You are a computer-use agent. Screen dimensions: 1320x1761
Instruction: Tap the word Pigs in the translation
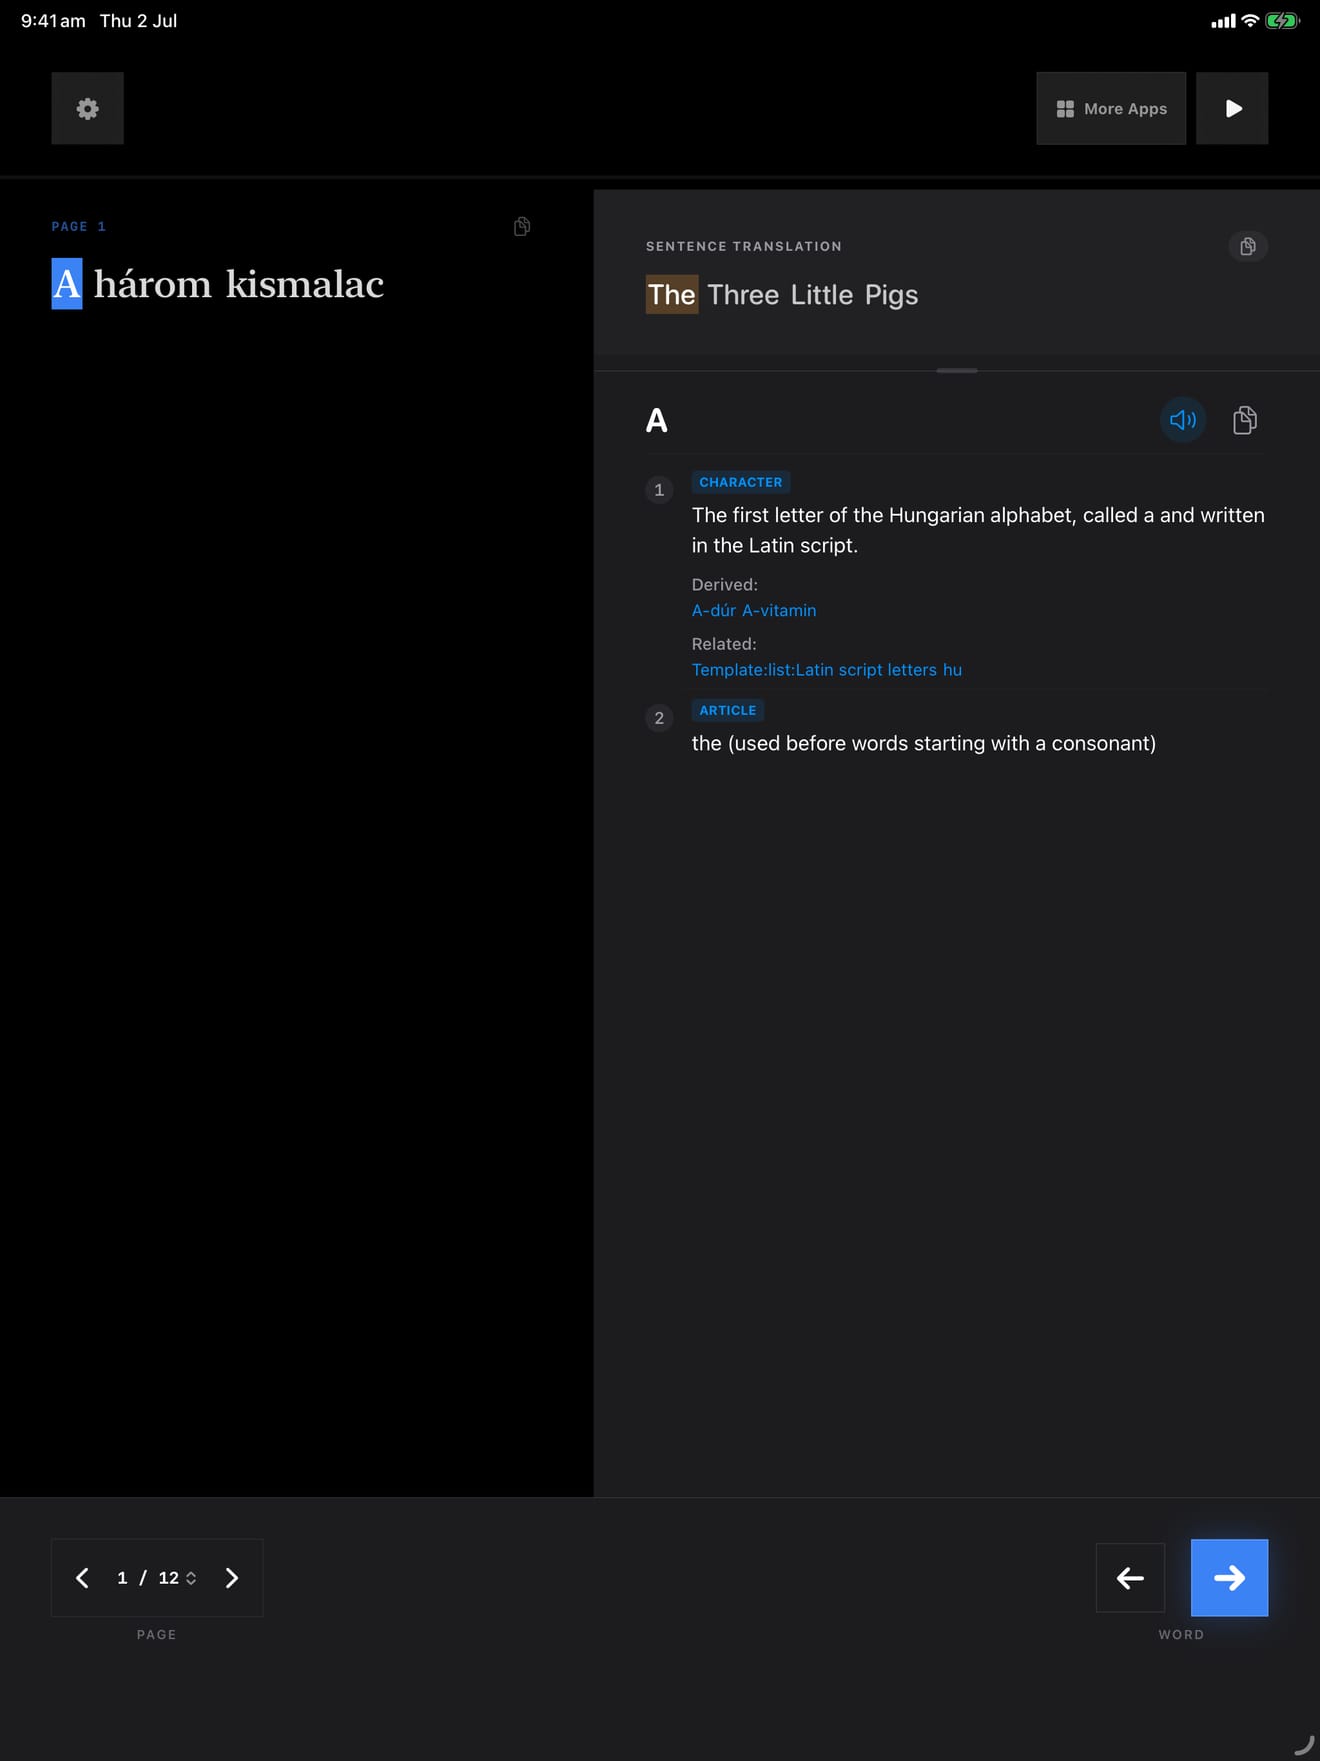click(891, 295)
